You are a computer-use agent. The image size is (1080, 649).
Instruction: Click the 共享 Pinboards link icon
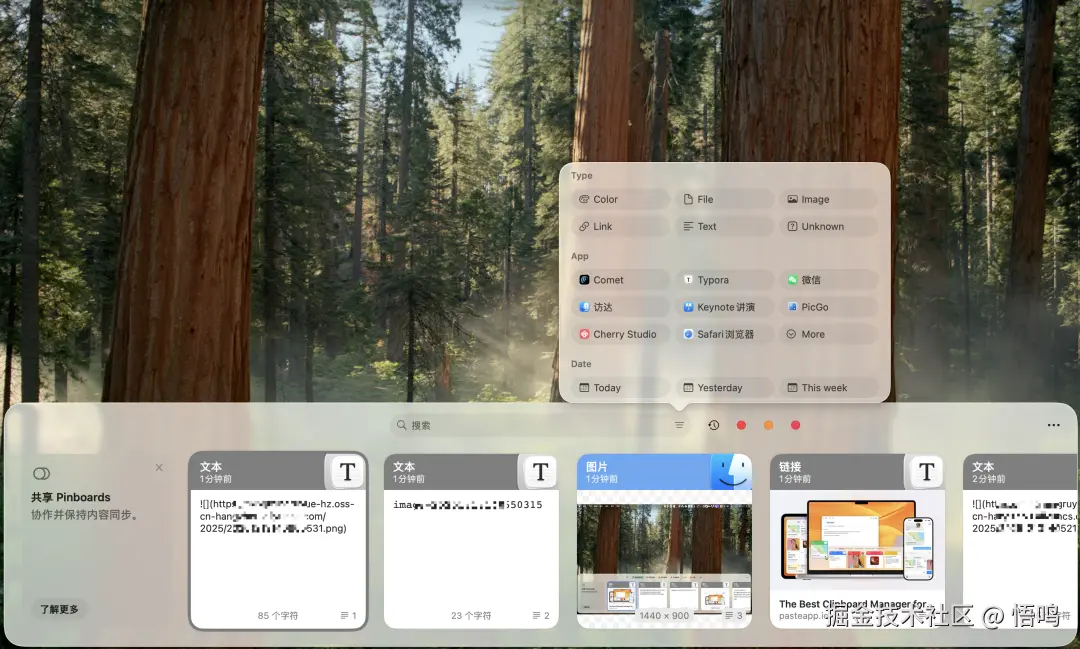(41, 473)
